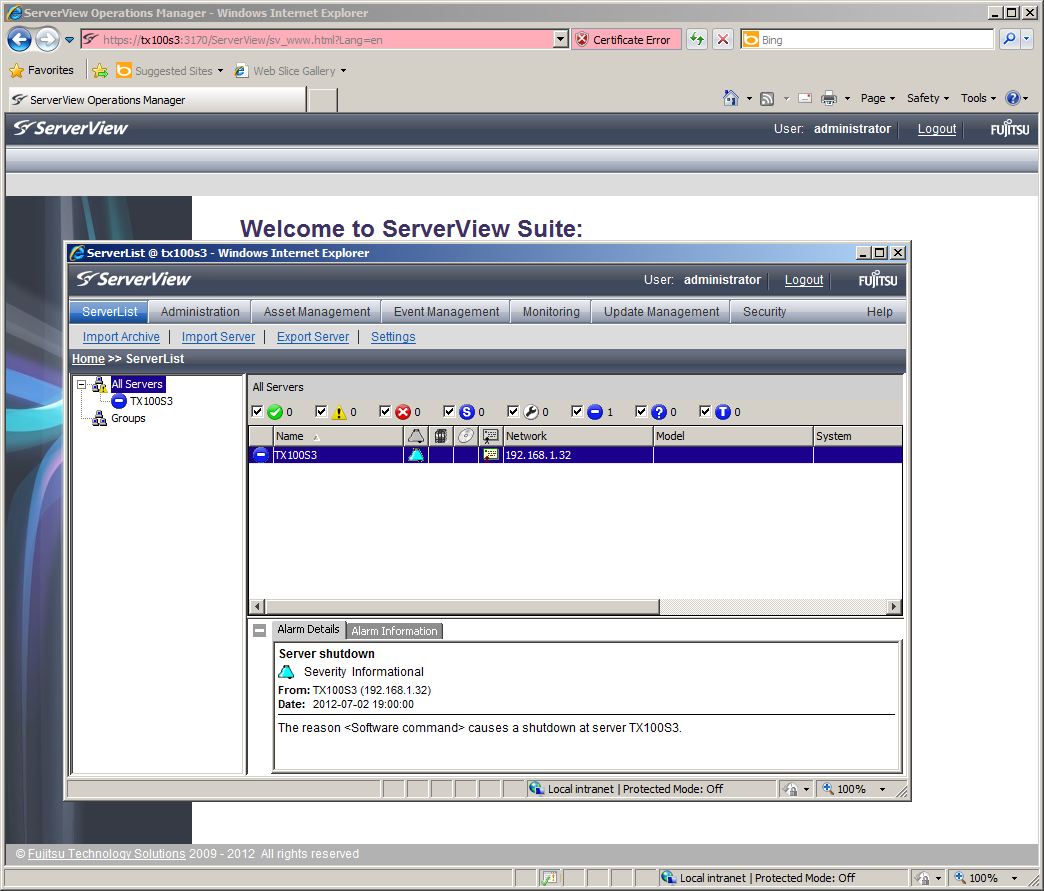Screen dimensions: 1044x891
Task: Click the address bar URL field
Action: pyautogui.click(x=326, y=39)
